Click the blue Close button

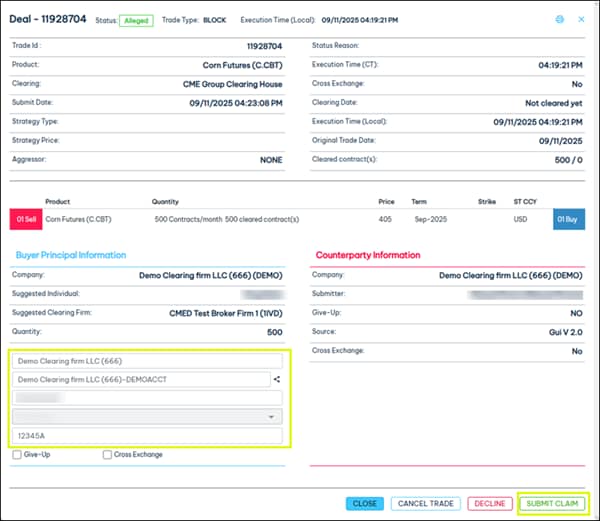pos(364,503)
